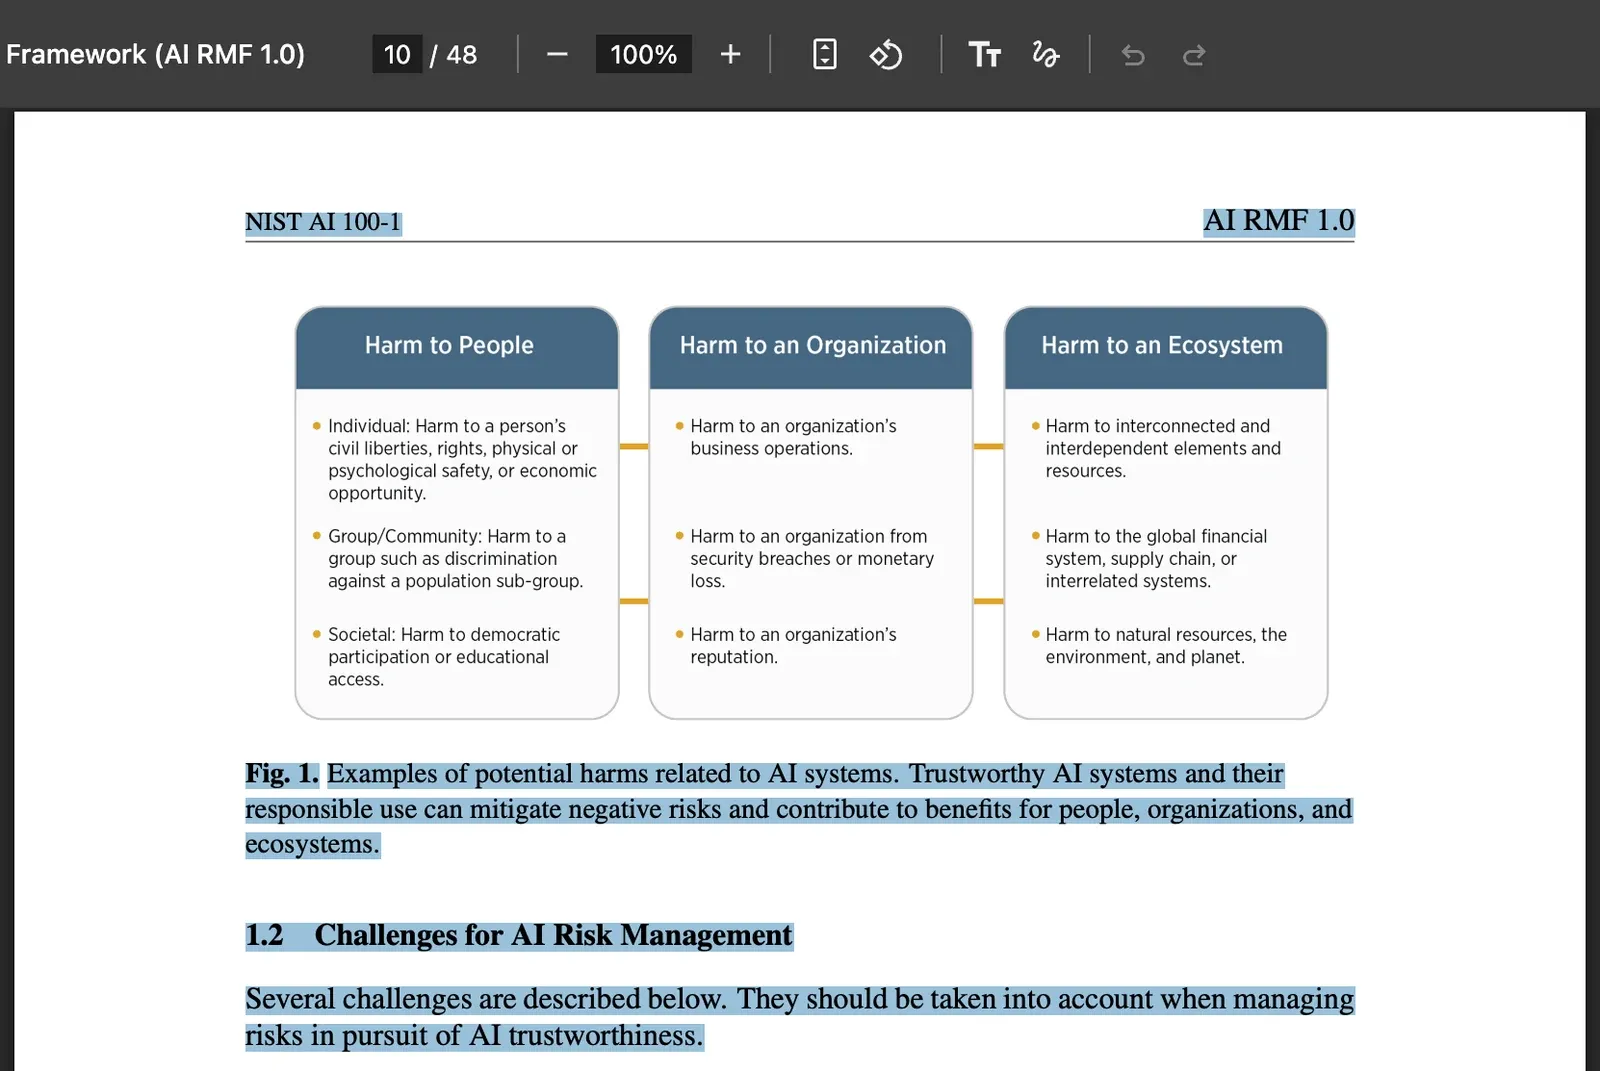Click 'Harm to the global financial system' bullet
Image resolution: width=1600 pixels, height=1071 pixels.
[x=1150, y=558]
